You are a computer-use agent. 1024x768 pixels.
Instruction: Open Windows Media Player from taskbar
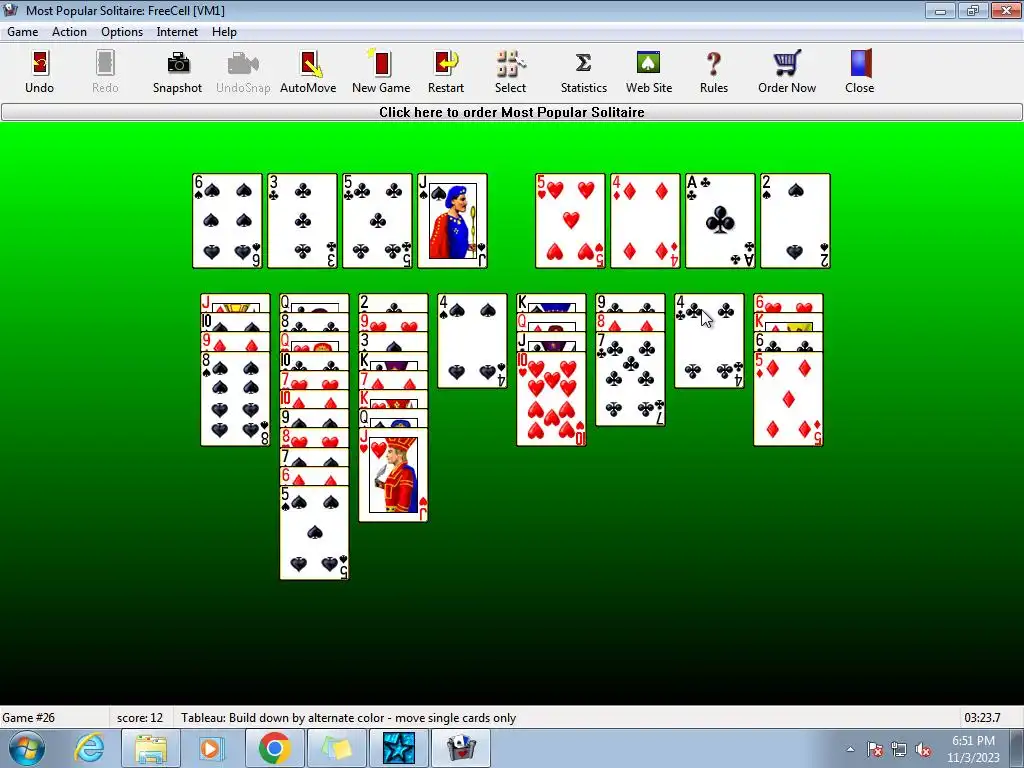210,748
